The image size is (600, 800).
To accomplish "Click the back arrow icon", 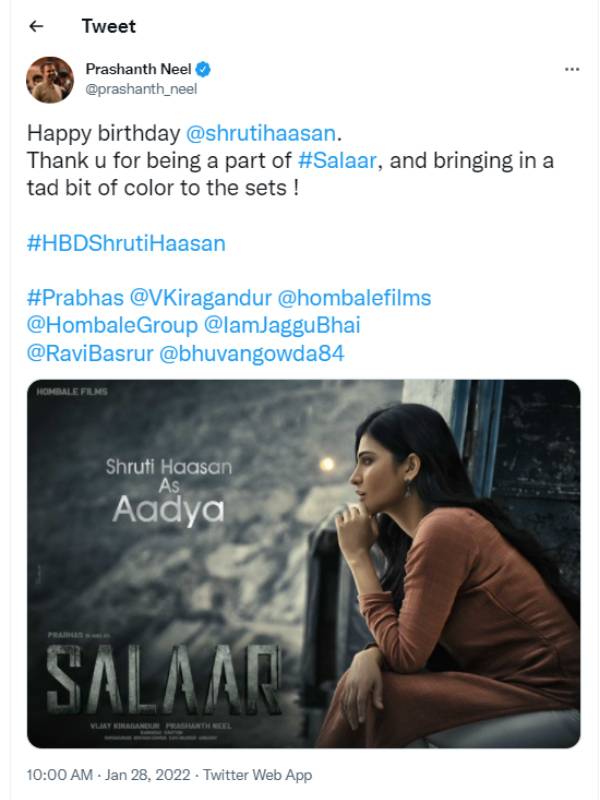I will pyautogui.click(x=37, y=26).
